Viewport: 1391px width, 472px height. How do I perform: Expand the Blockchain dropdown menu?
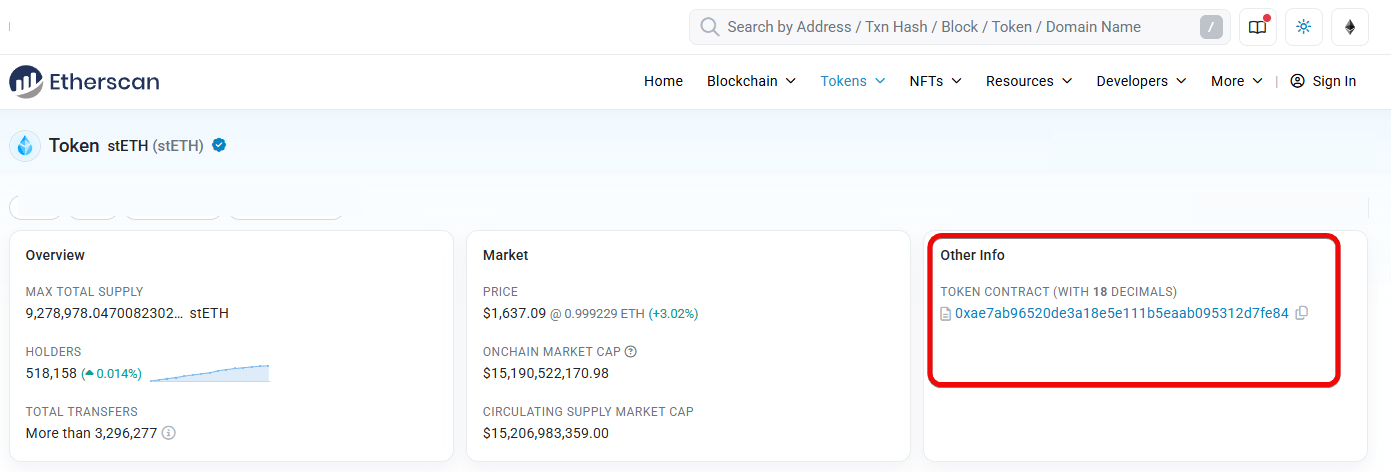tap(751, 81)
